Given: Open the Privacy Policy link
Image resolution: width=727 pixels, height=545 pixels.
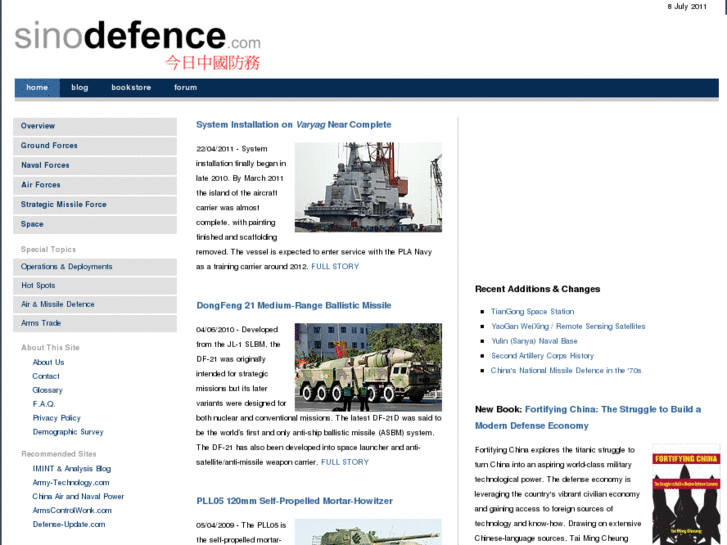Looking at the screenshot, I should click(57, 418).
